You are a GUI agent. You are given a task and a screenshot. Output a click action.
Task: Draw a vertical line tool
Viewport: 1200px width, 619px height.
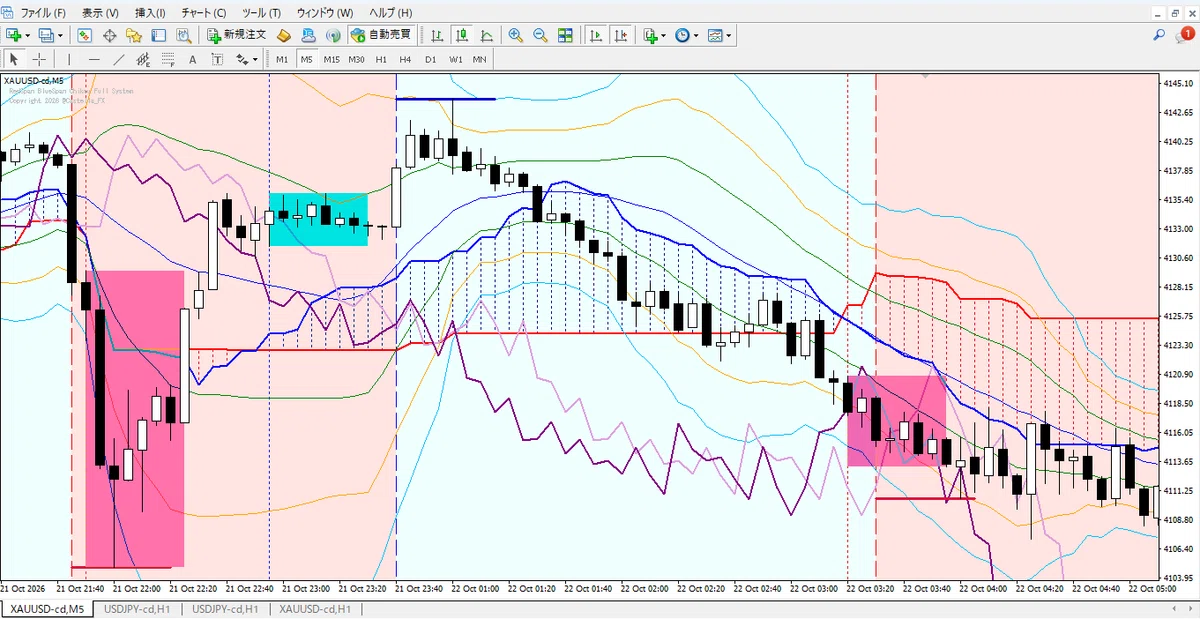pyautogui.click(x=70, y=59)
